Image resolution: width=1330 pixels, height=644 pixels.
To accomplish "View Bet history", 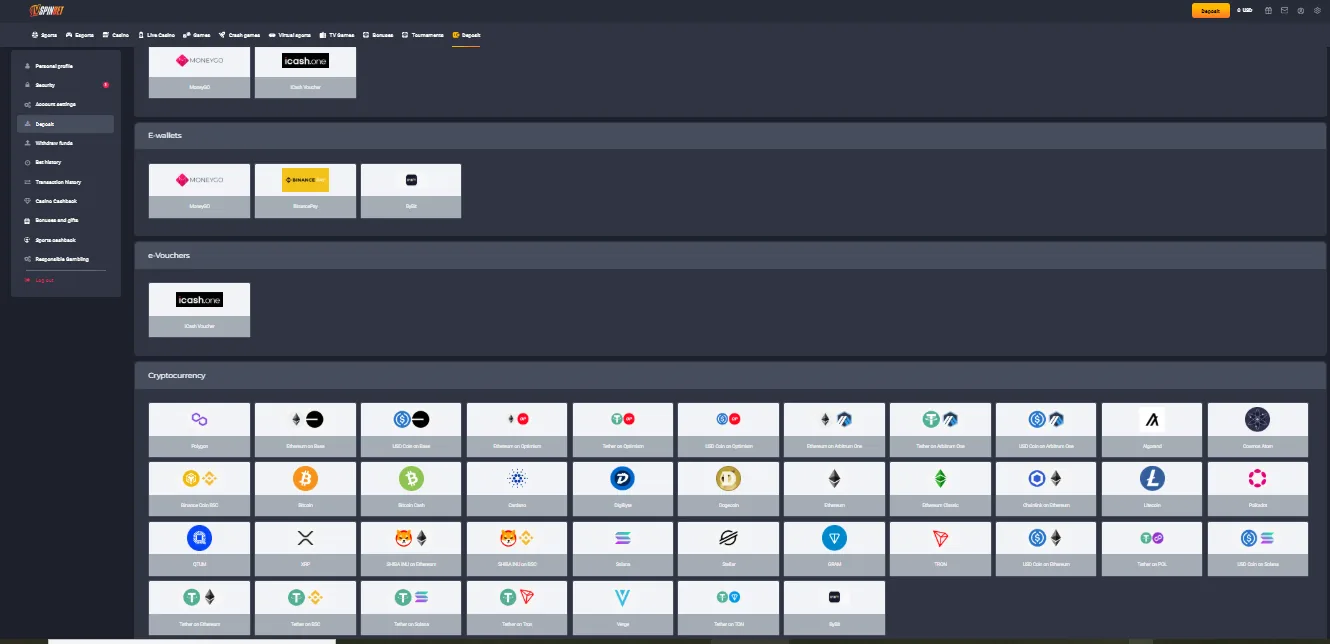I will (65, 162).
